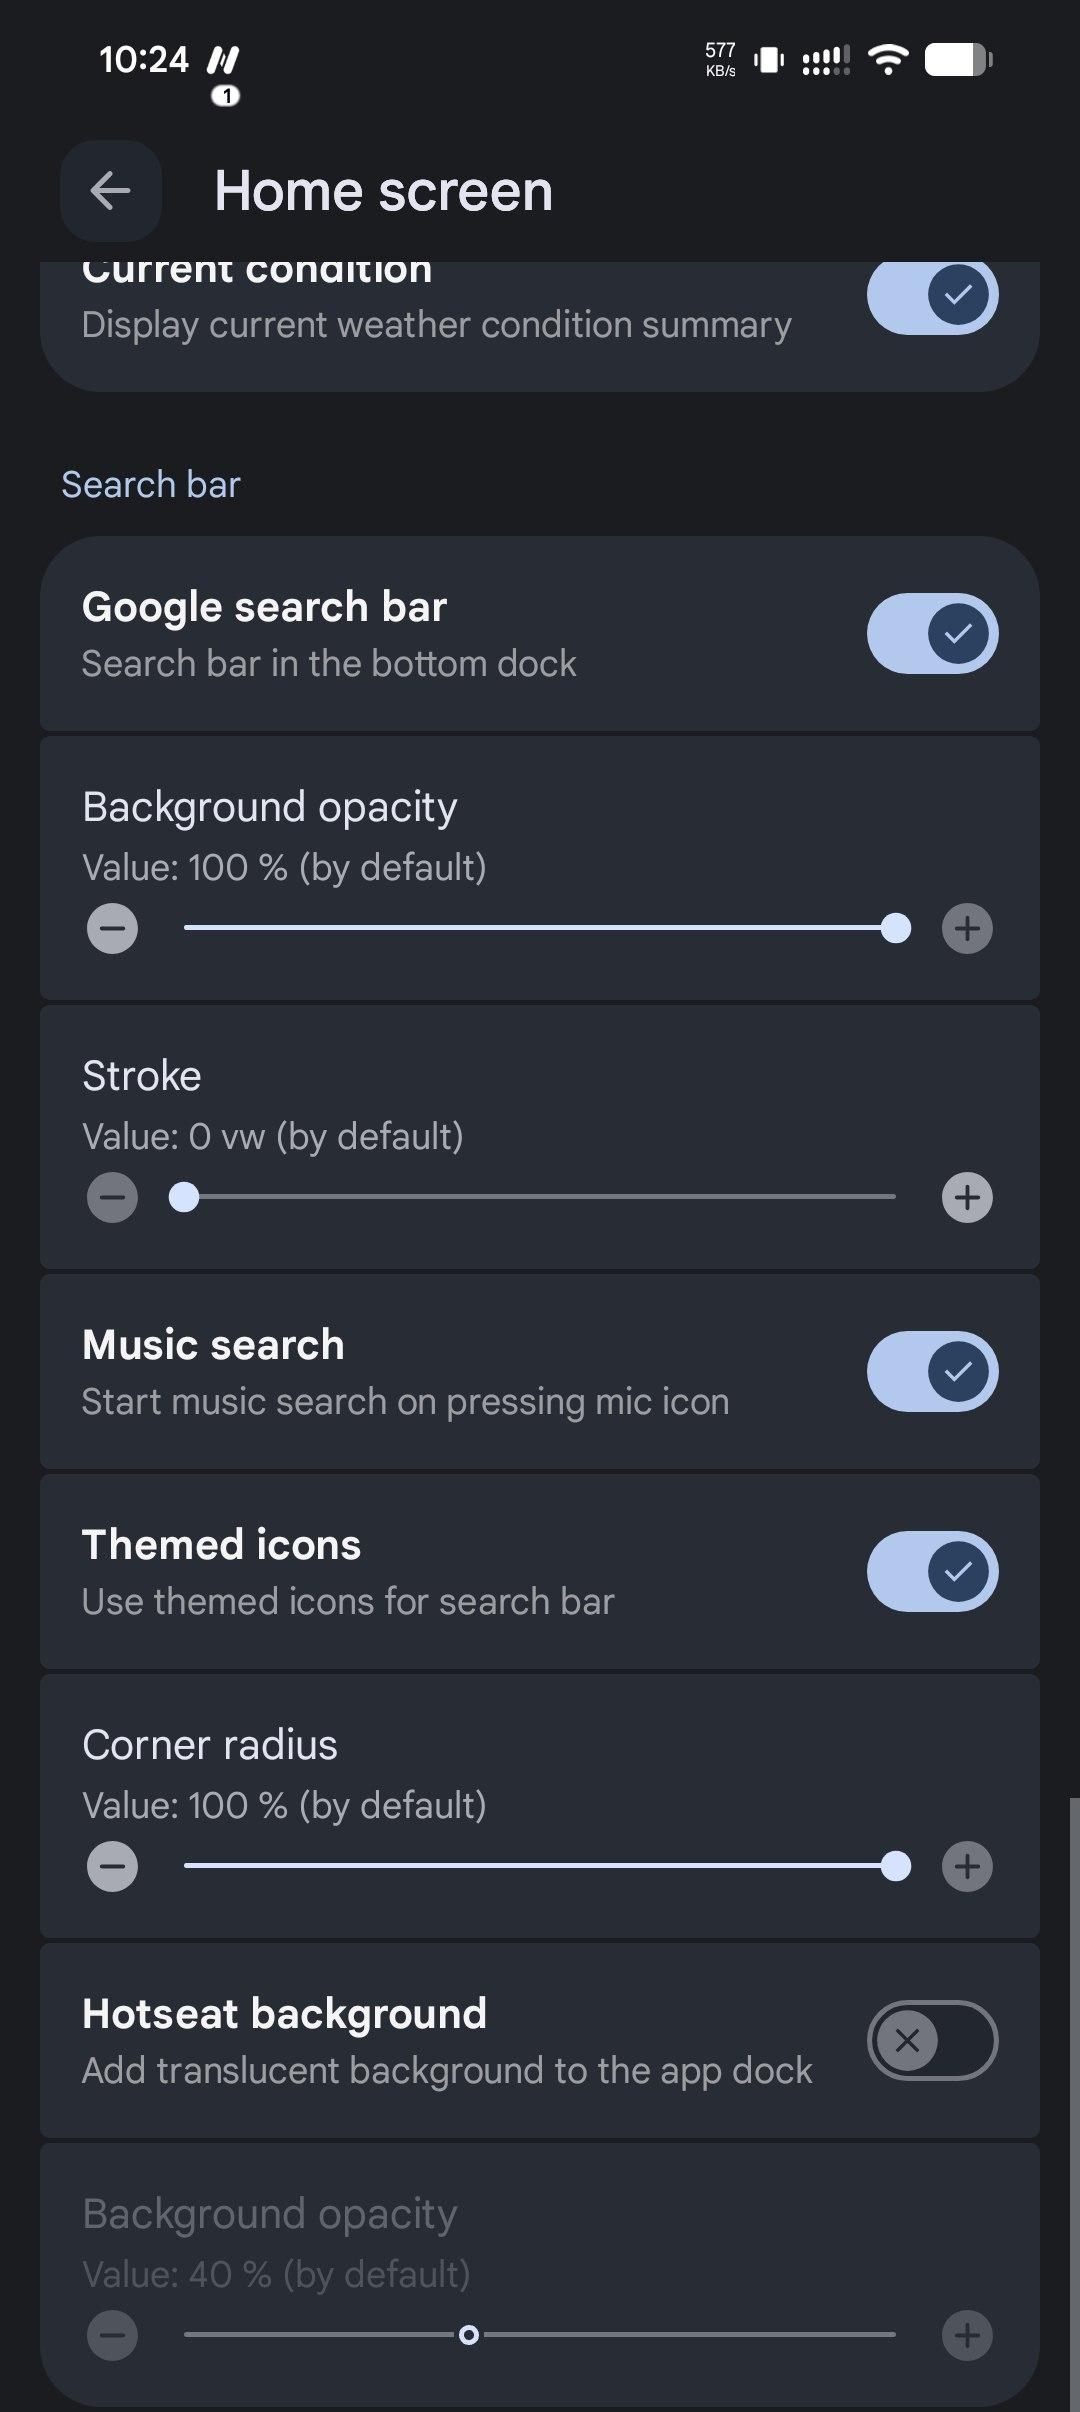Click the vertical scrollbar on right edge

1074,2100
